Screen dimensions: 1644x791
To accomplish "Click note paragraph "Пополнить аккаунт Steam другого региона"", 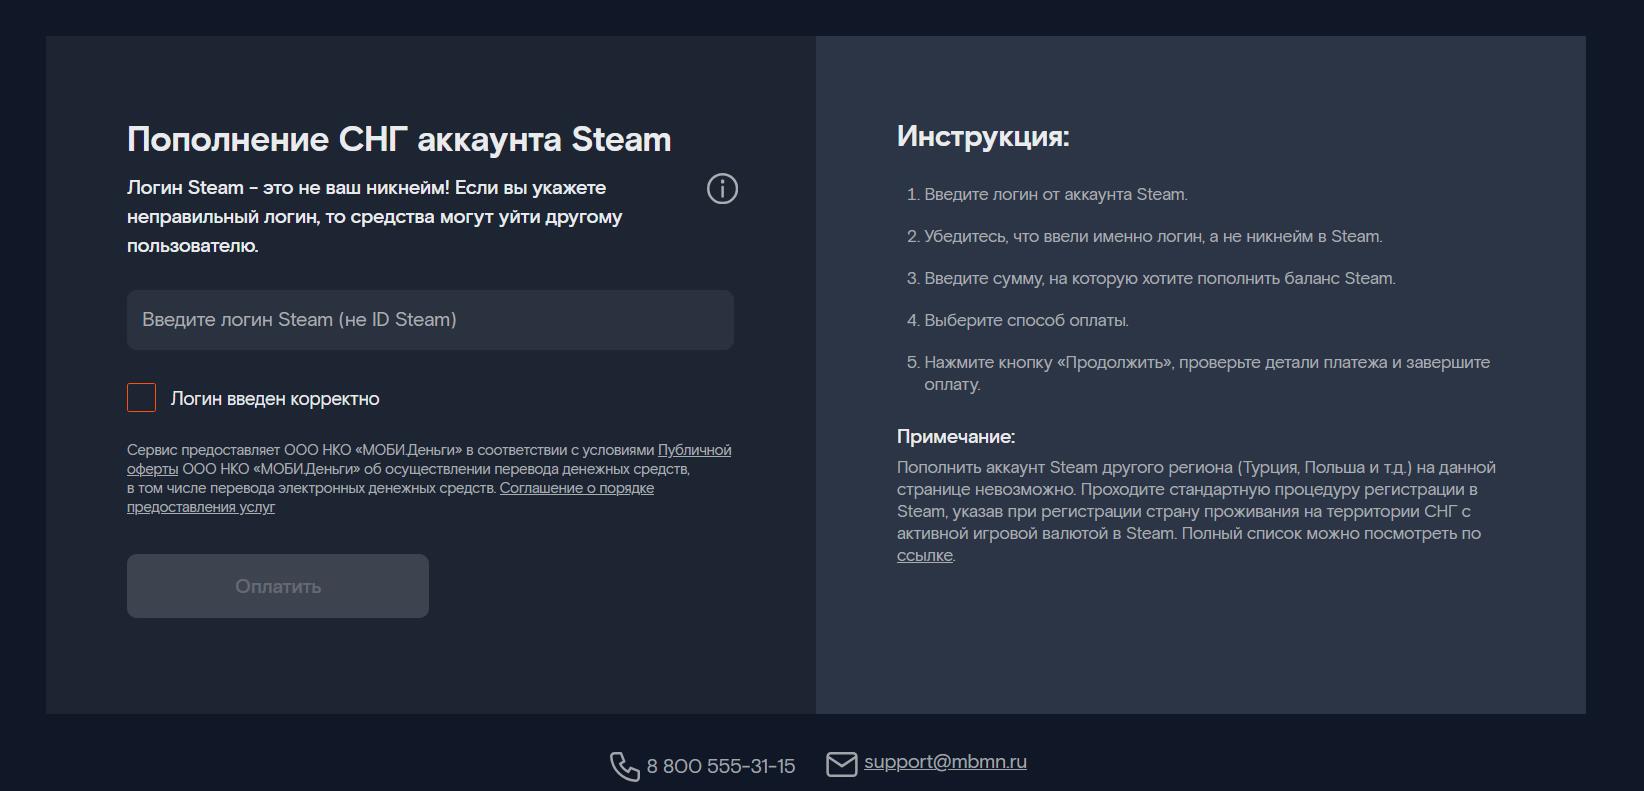I will [1196, 511].
